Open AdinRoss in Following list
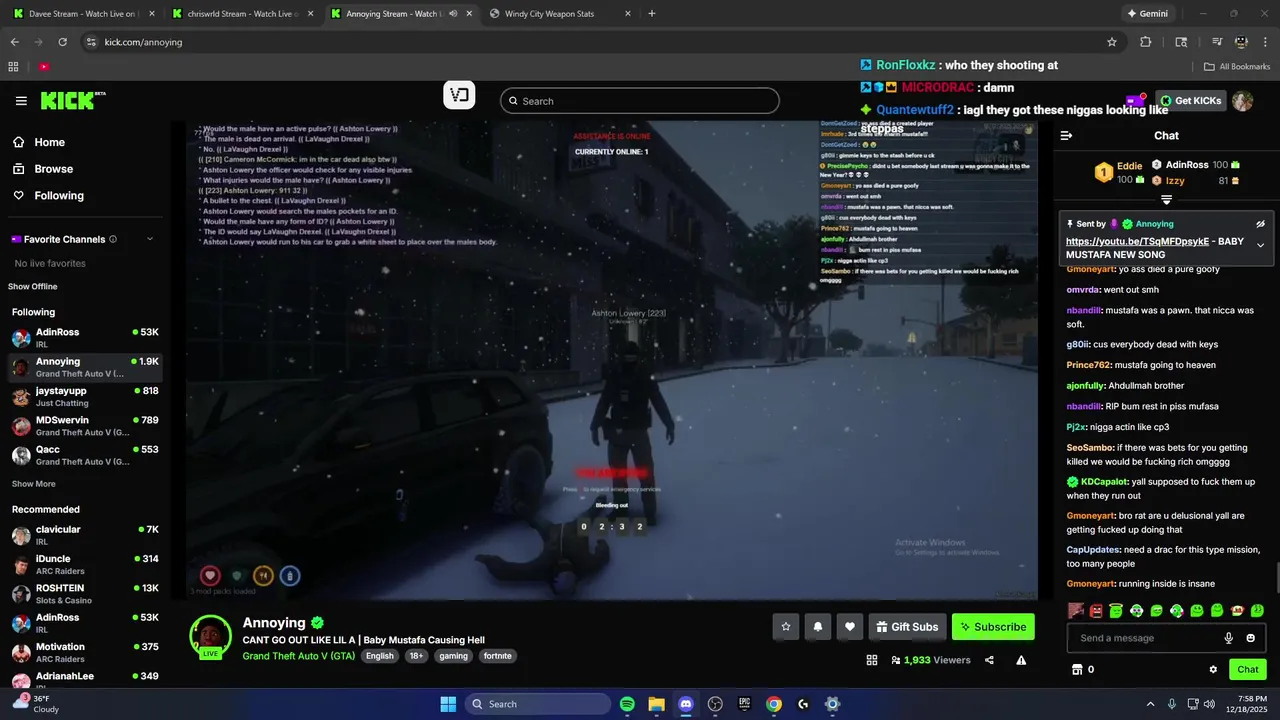 tap(85, 338)
